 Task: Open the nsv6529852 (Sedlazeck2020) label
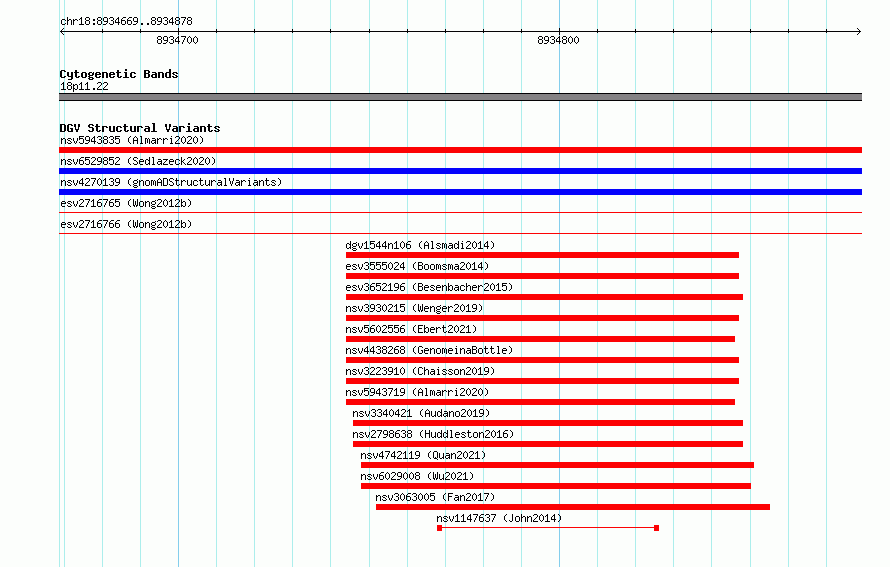coord(138,161)
